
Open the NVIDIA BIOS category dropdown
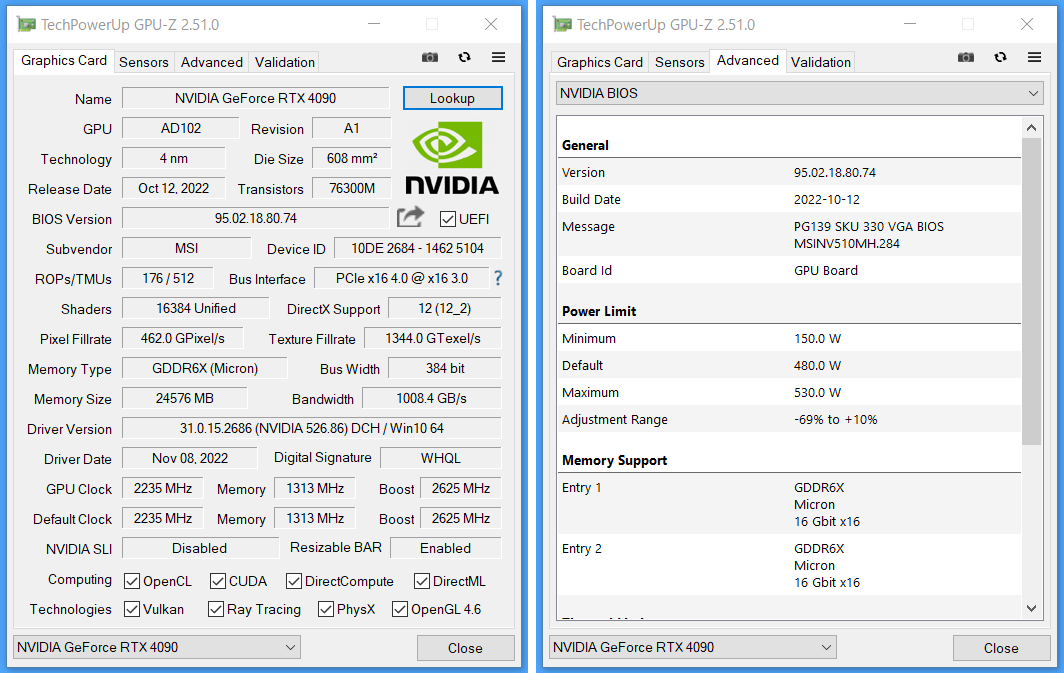(x=799, y=93)
